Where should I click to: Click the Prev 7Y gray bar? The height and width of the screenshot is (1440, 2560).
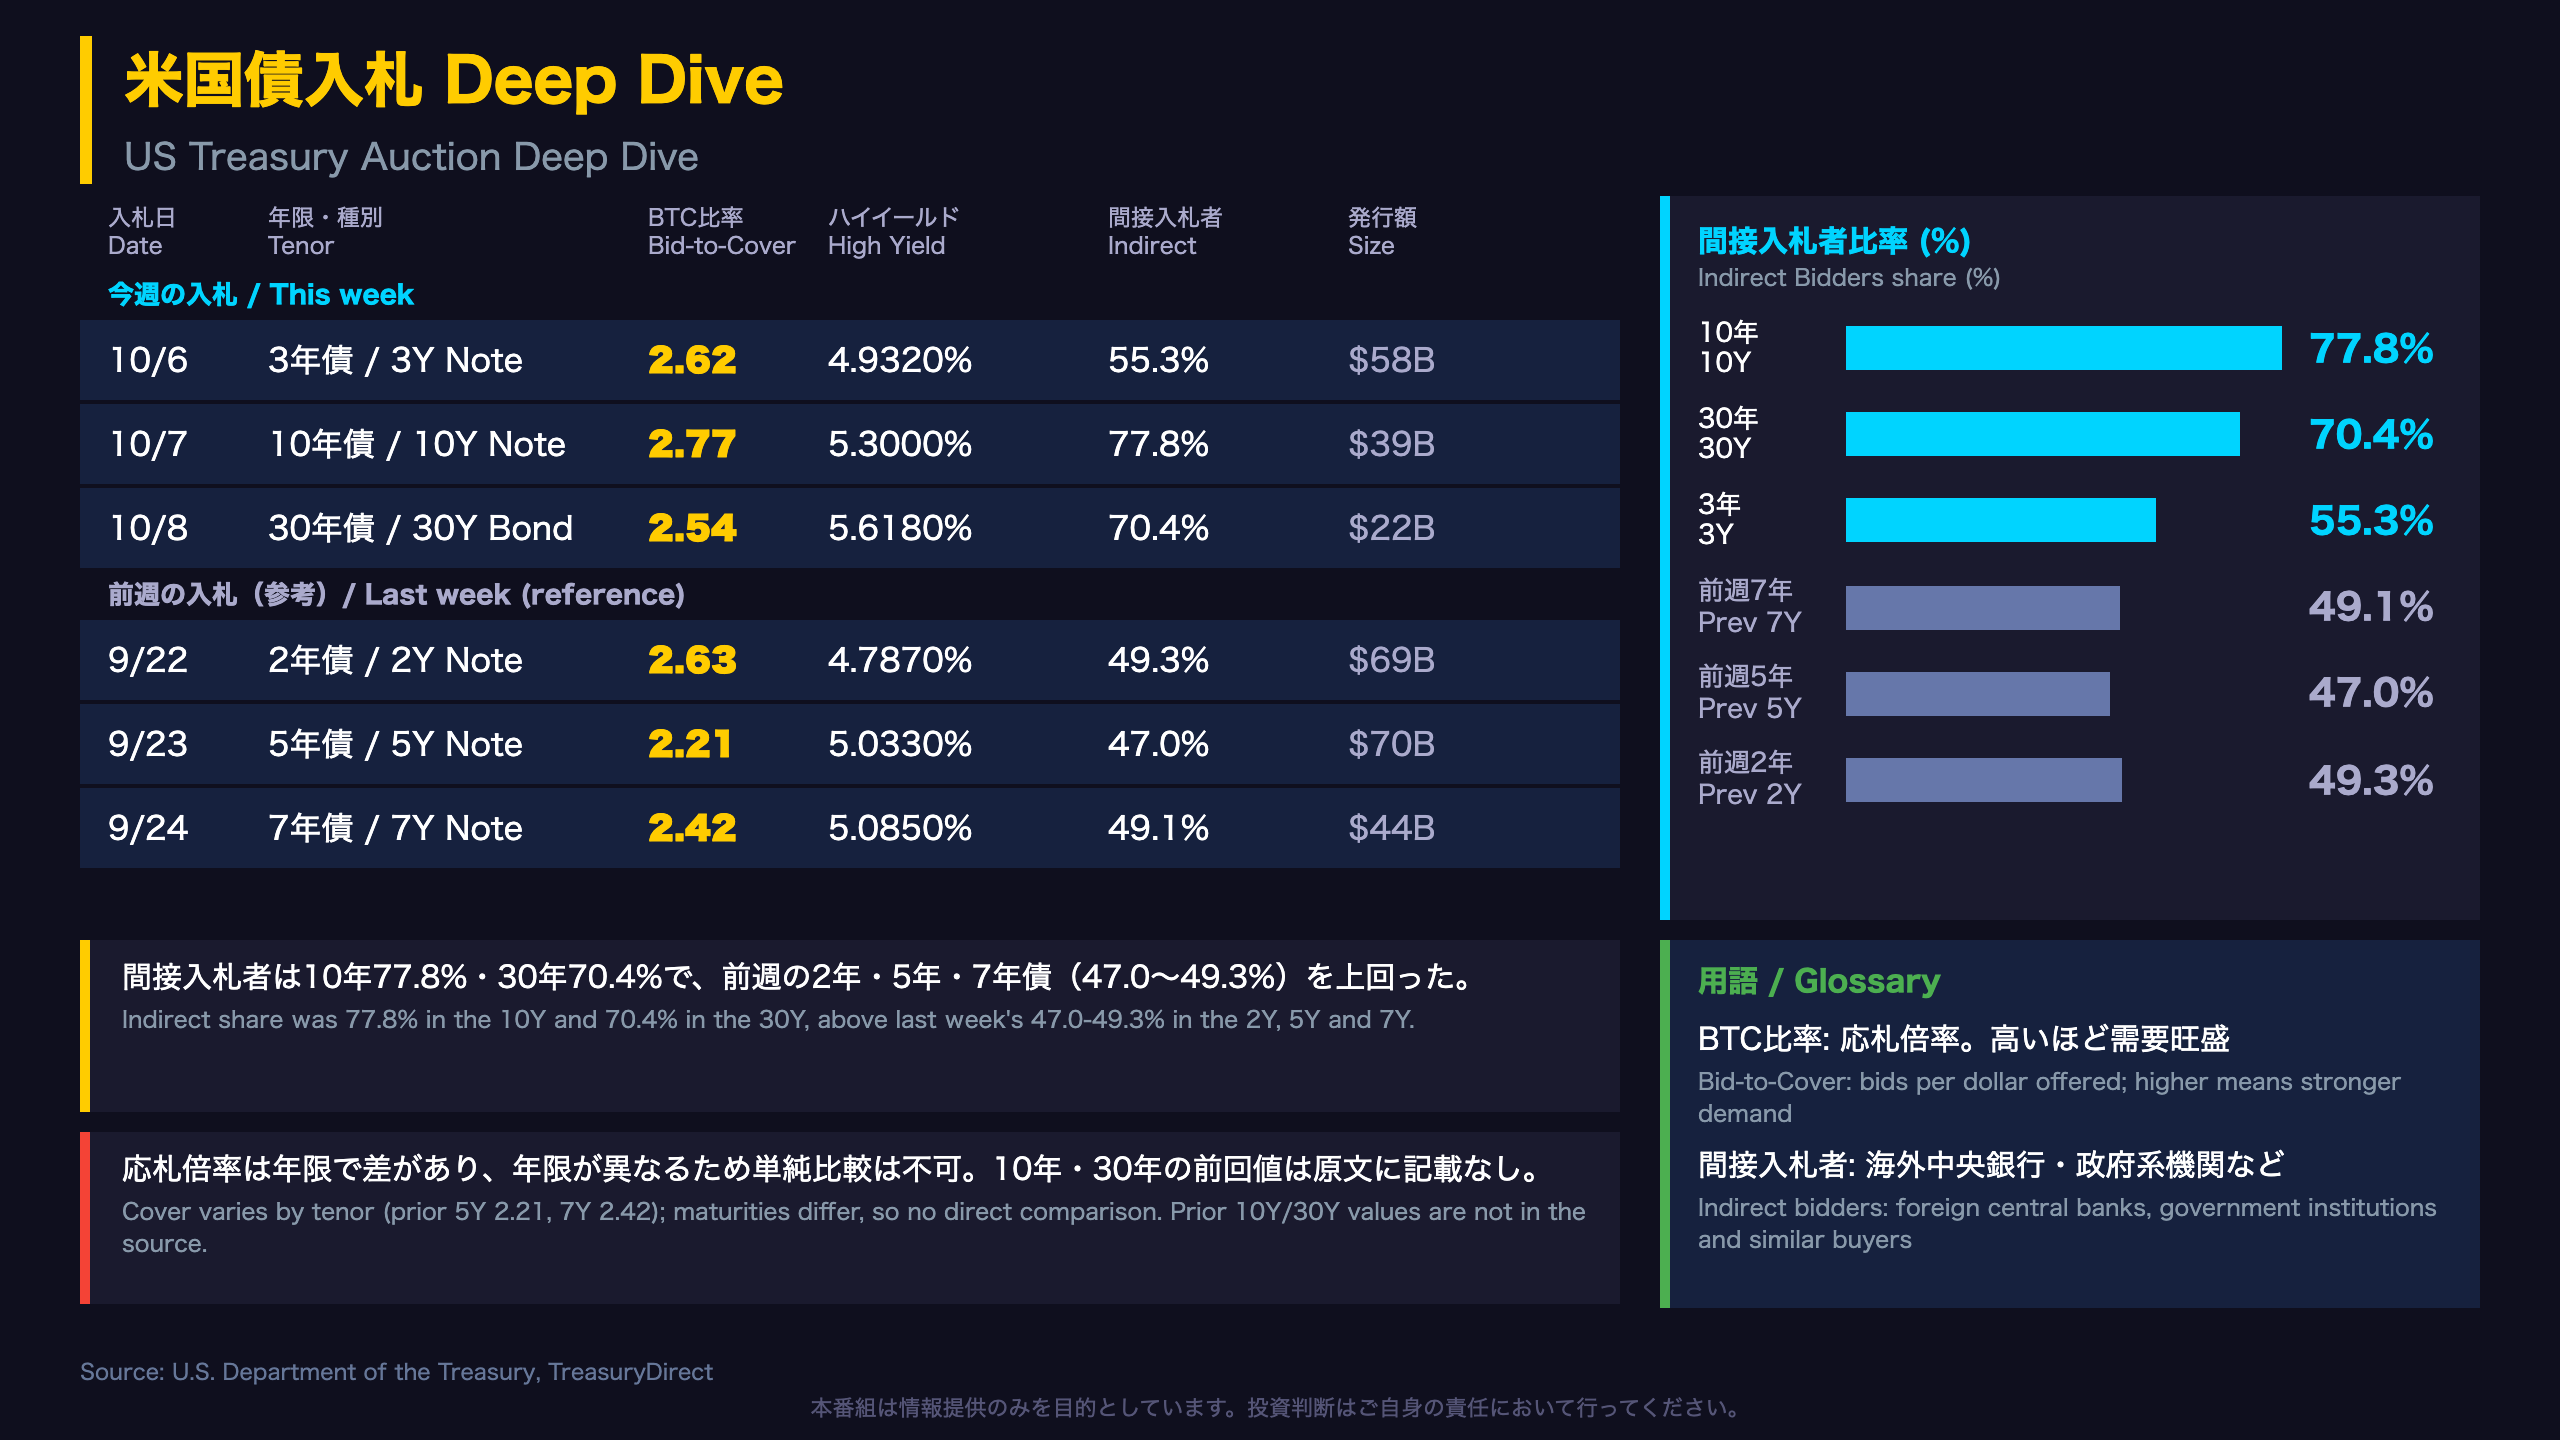(x=1982, y=608)
